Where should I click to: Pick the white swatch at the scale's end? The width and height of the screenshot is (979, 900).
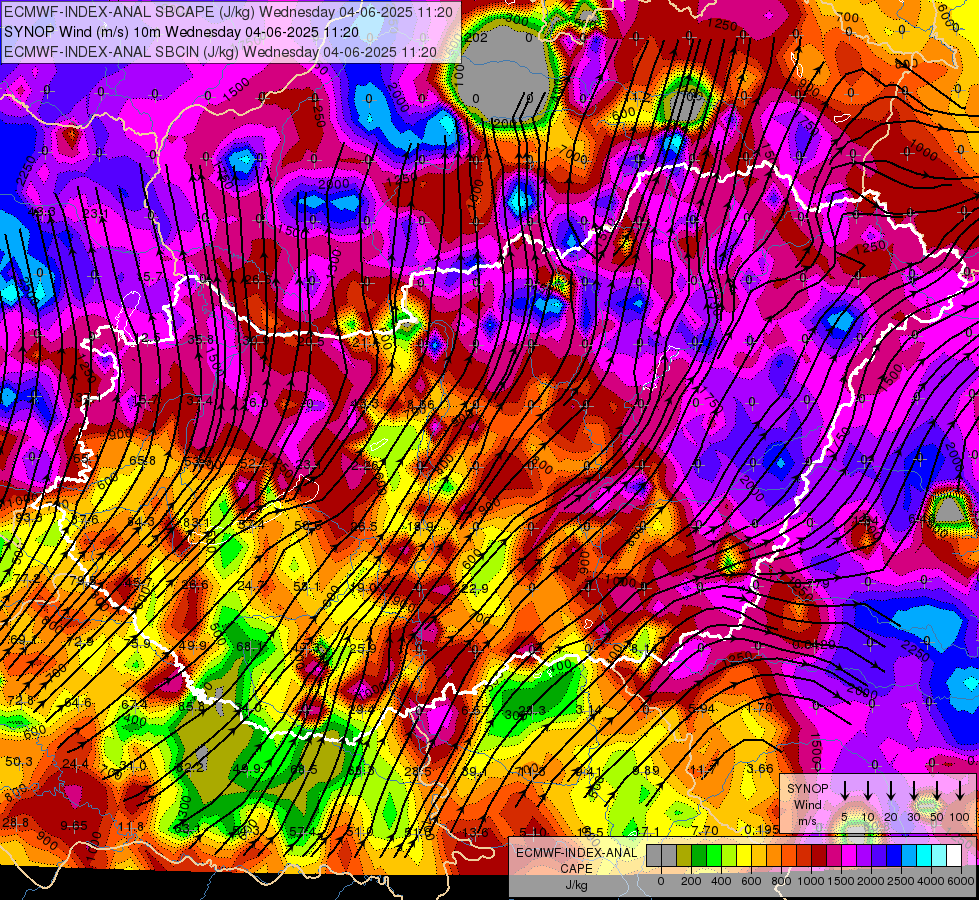(x=954, y=855)
